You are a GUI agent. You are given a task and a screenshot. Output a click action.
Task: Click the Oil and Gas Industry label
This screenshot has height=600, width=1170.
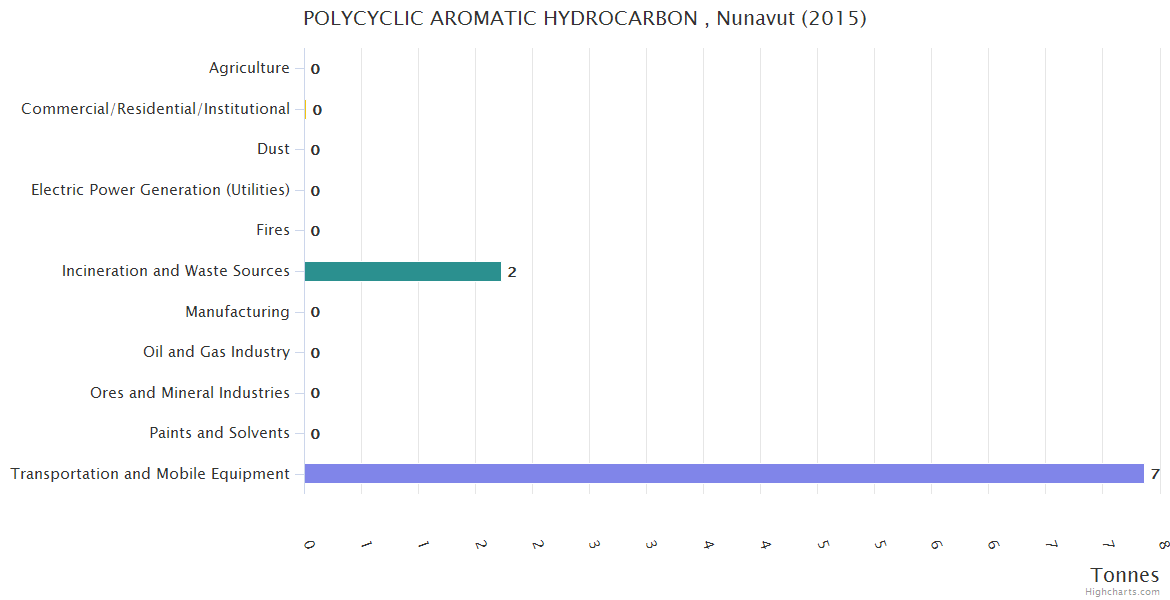pyautogui.click(x=216, y=352)
